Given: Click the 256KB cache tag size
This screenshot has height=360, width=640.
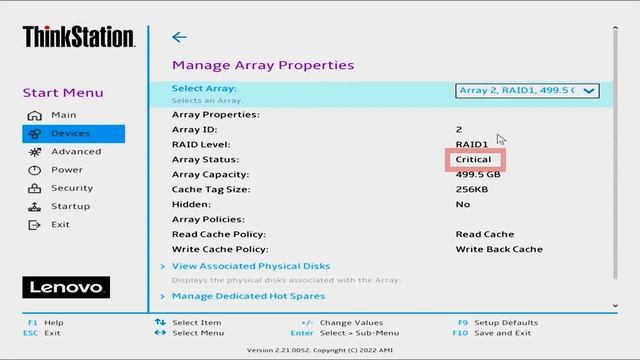Looking at the screenshot, I should click(x=472, y=189).
